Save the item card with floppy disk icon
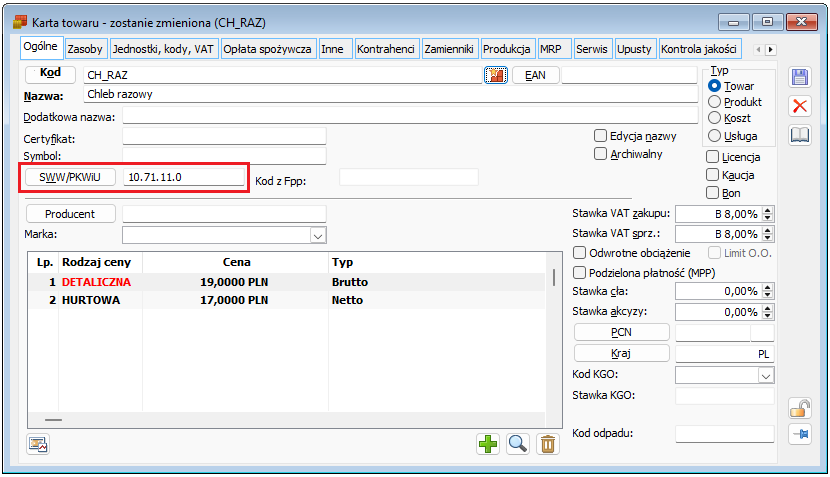Viewport: 830px width, 477px height. (x=800, y=77)
